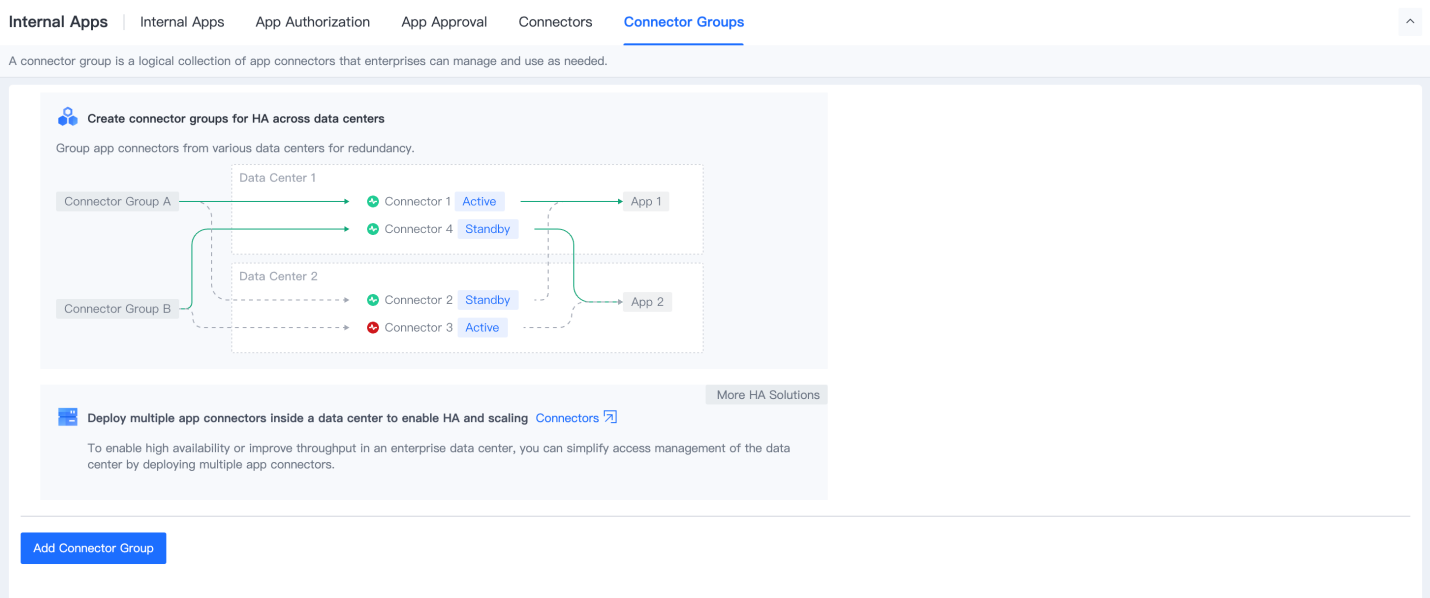Select the Connector Groups tab
This screenshot has width=1430, height=598.
(x=683, y=22)
